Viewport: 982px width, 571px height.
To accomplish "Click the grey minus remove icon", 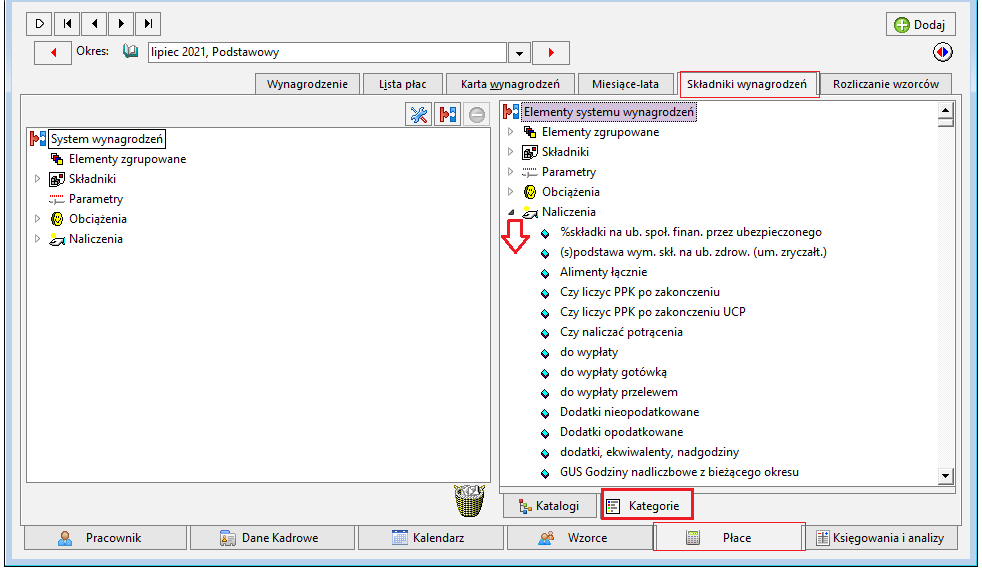I will [477, 115].
